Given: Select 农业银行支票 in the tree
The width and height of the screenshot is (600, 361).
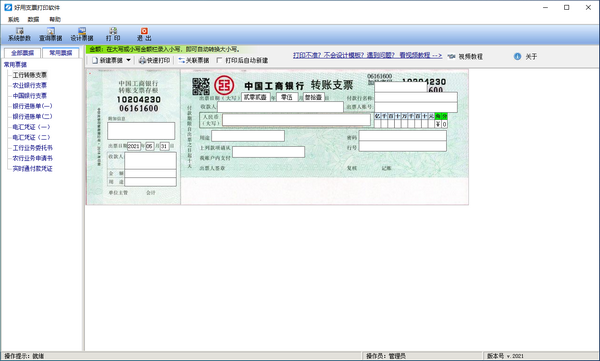Looking at the screenshot, I should coord(30,85).
